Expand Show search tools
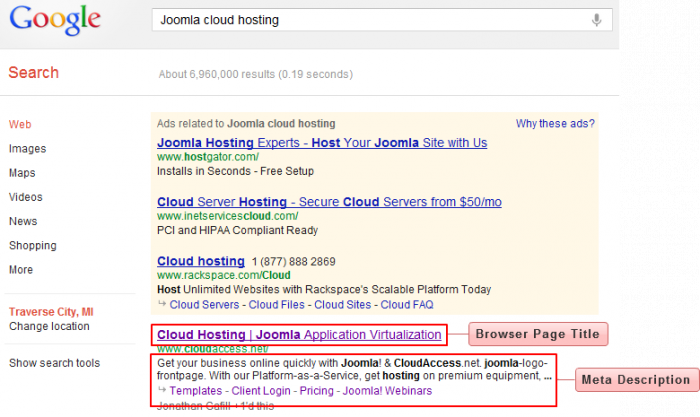Viewport: 700px width, 417px height. [54, 363]
